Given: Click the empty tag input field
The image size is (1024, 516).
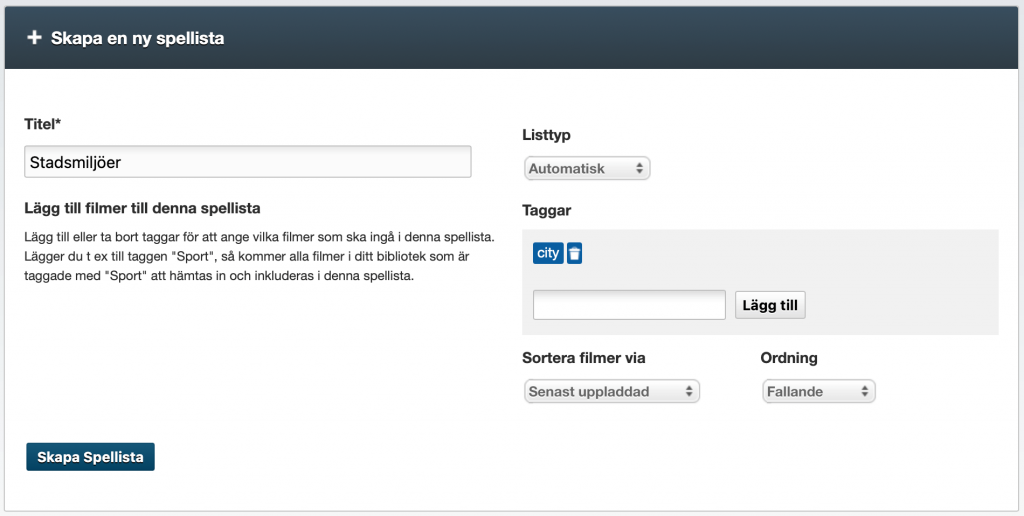Looking at the screenshot, I should 629,305.
